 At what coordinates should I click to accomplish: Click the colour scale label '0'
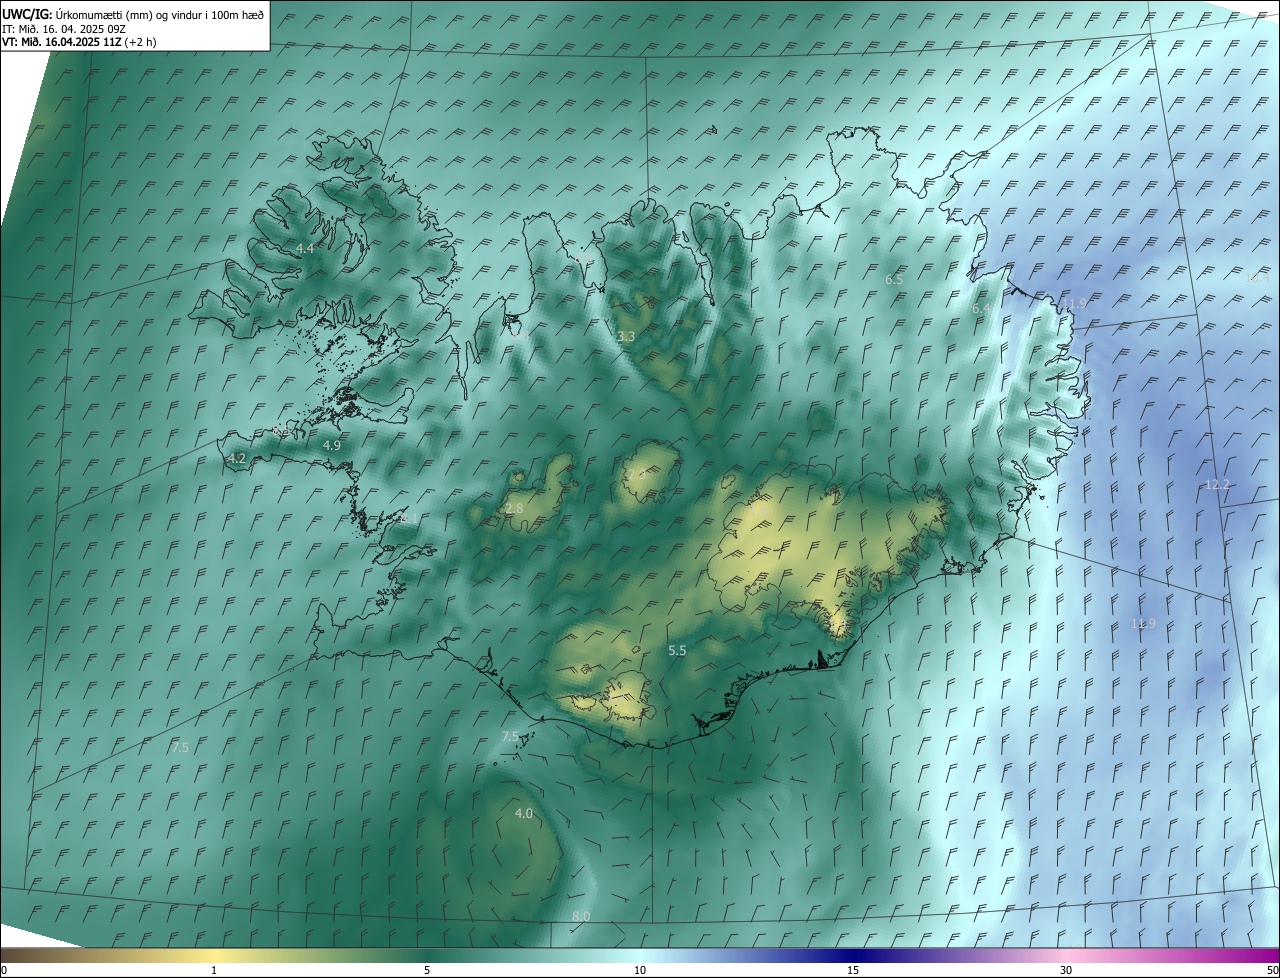point(3,970)
